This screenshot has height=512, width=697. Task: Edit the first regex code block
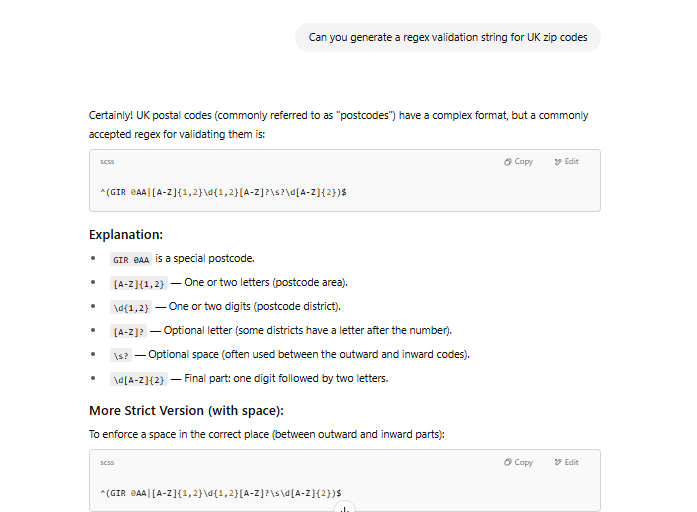coord(566,162)
